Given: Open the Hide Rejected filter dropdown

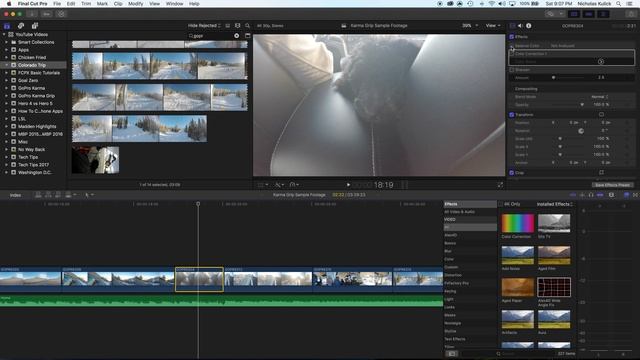Looking at the screenshot, I should click(204, 26).
